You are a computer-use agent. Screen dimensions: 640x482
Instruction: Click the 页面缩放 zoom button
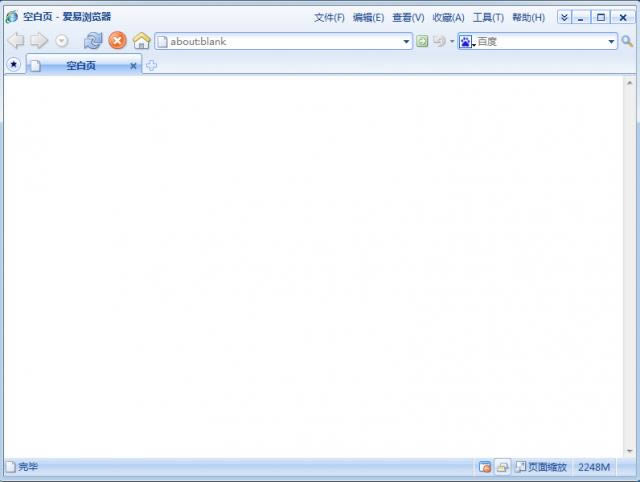[541, 467]
